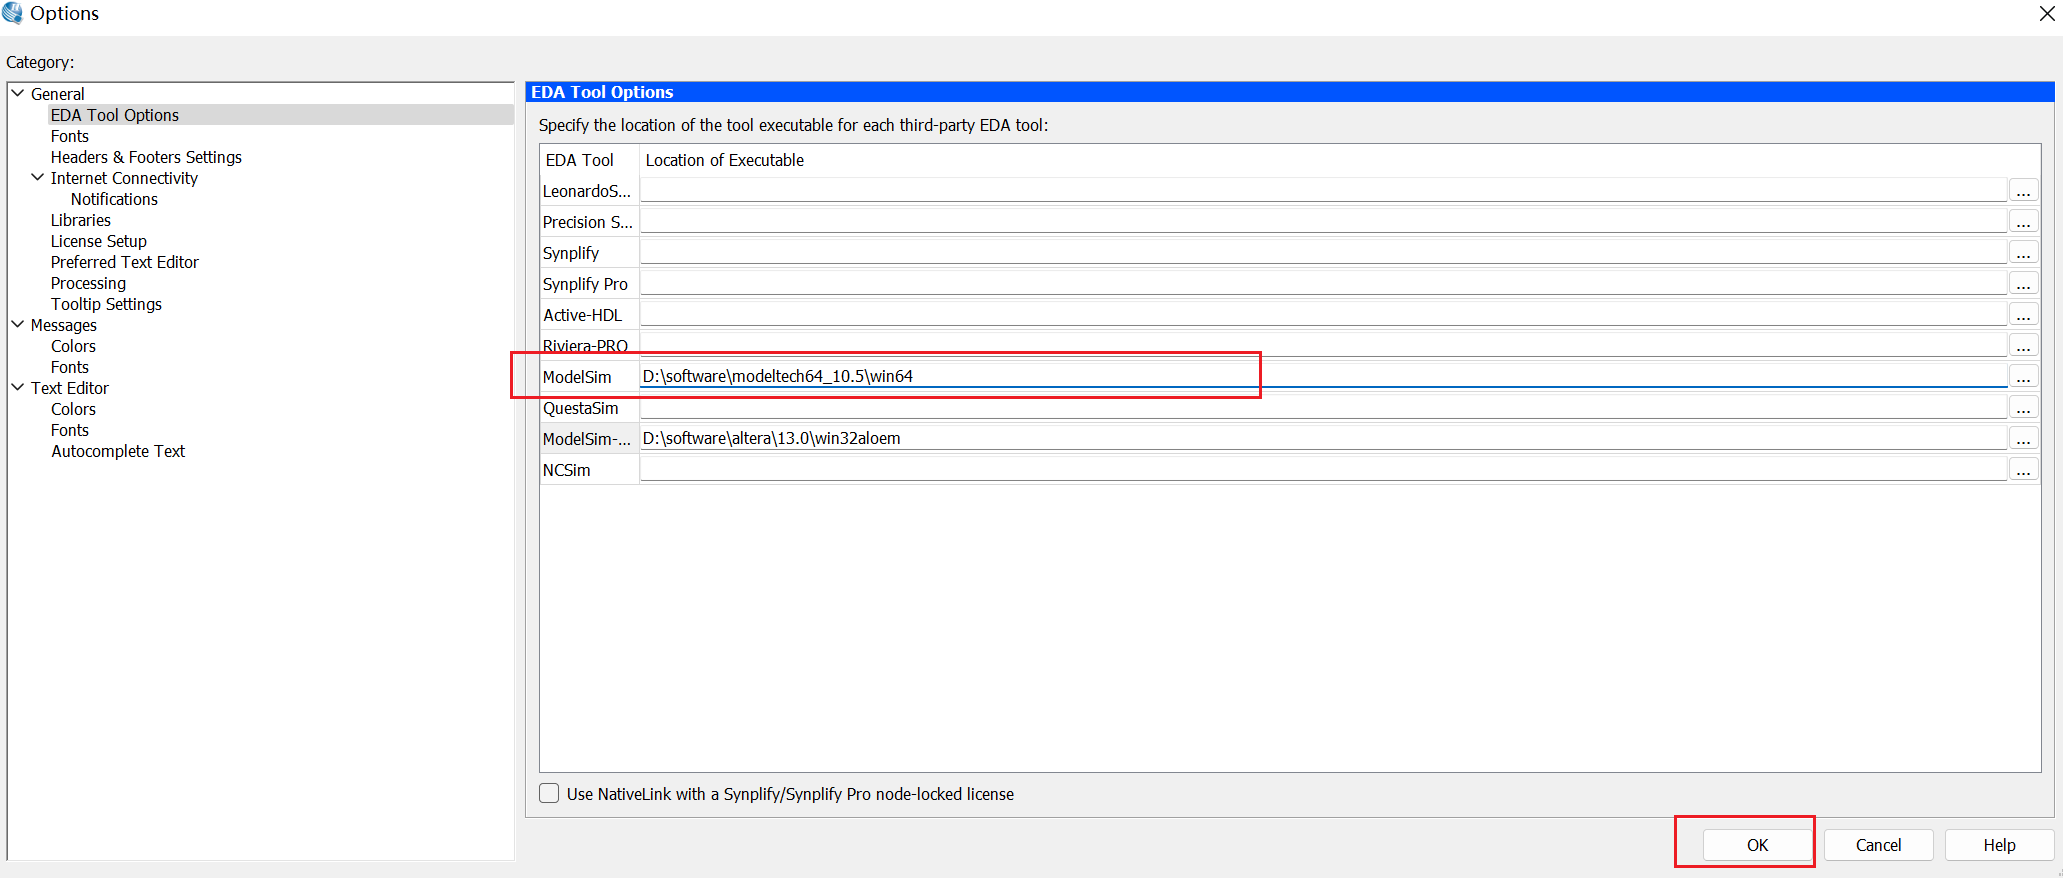Viewport: 2063px width, 878px height.
Task: Edit the ModelSim path field
Action: click(1323, 376)
